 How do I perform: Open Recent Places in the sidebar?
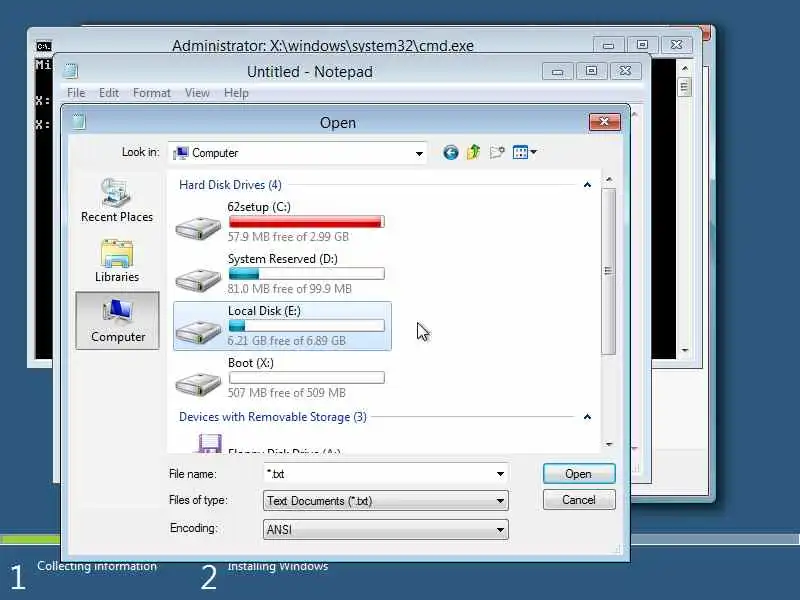(x=117, y=200)
